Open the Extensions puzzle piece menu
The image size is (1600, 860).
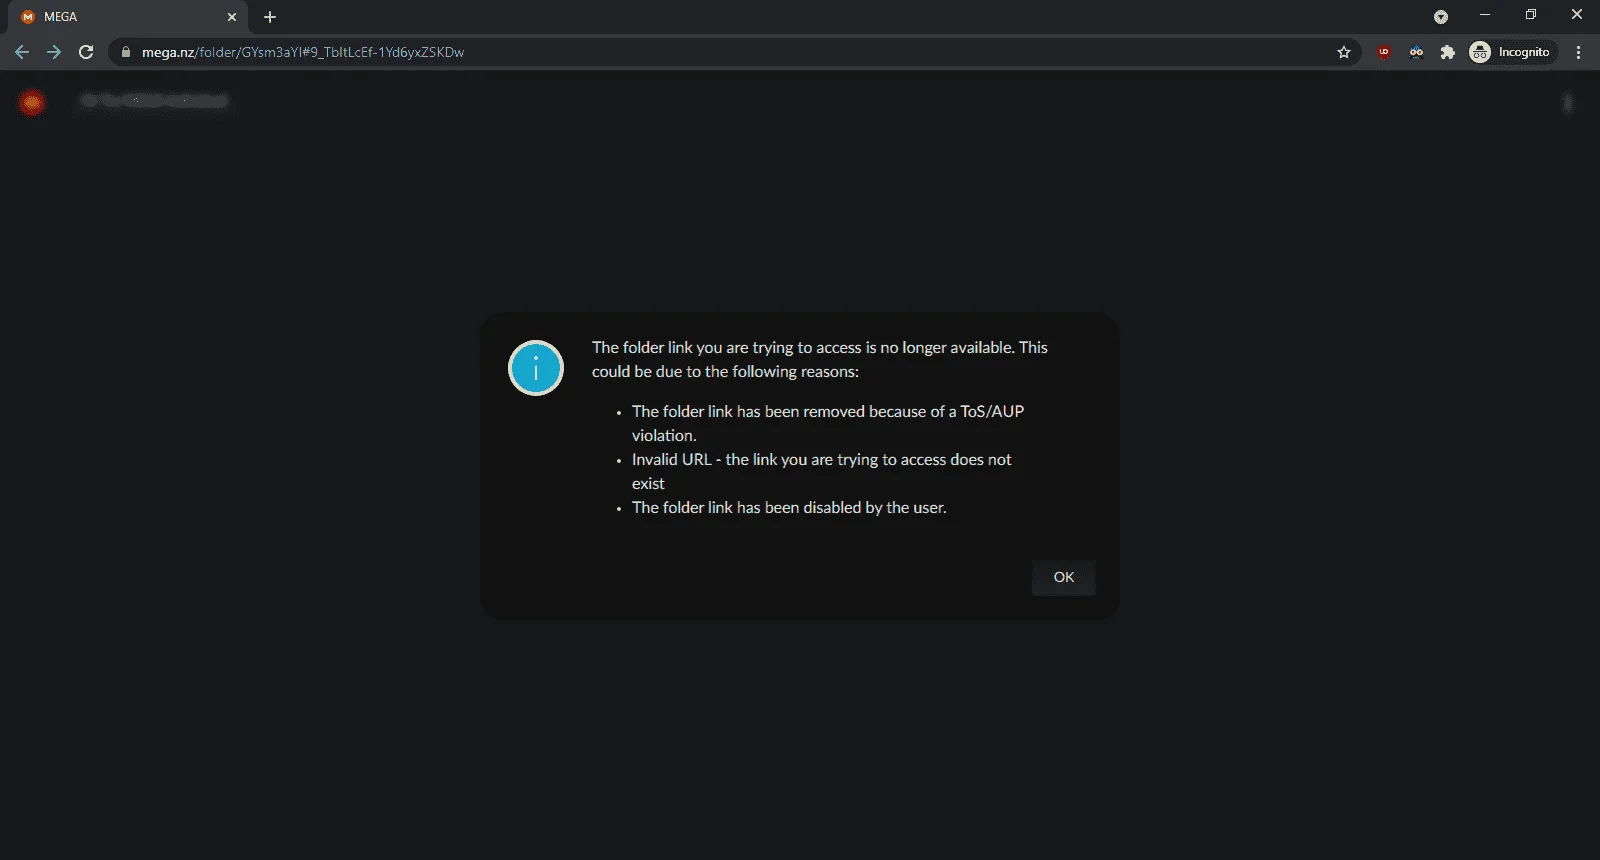click(x=1448, y=52)
